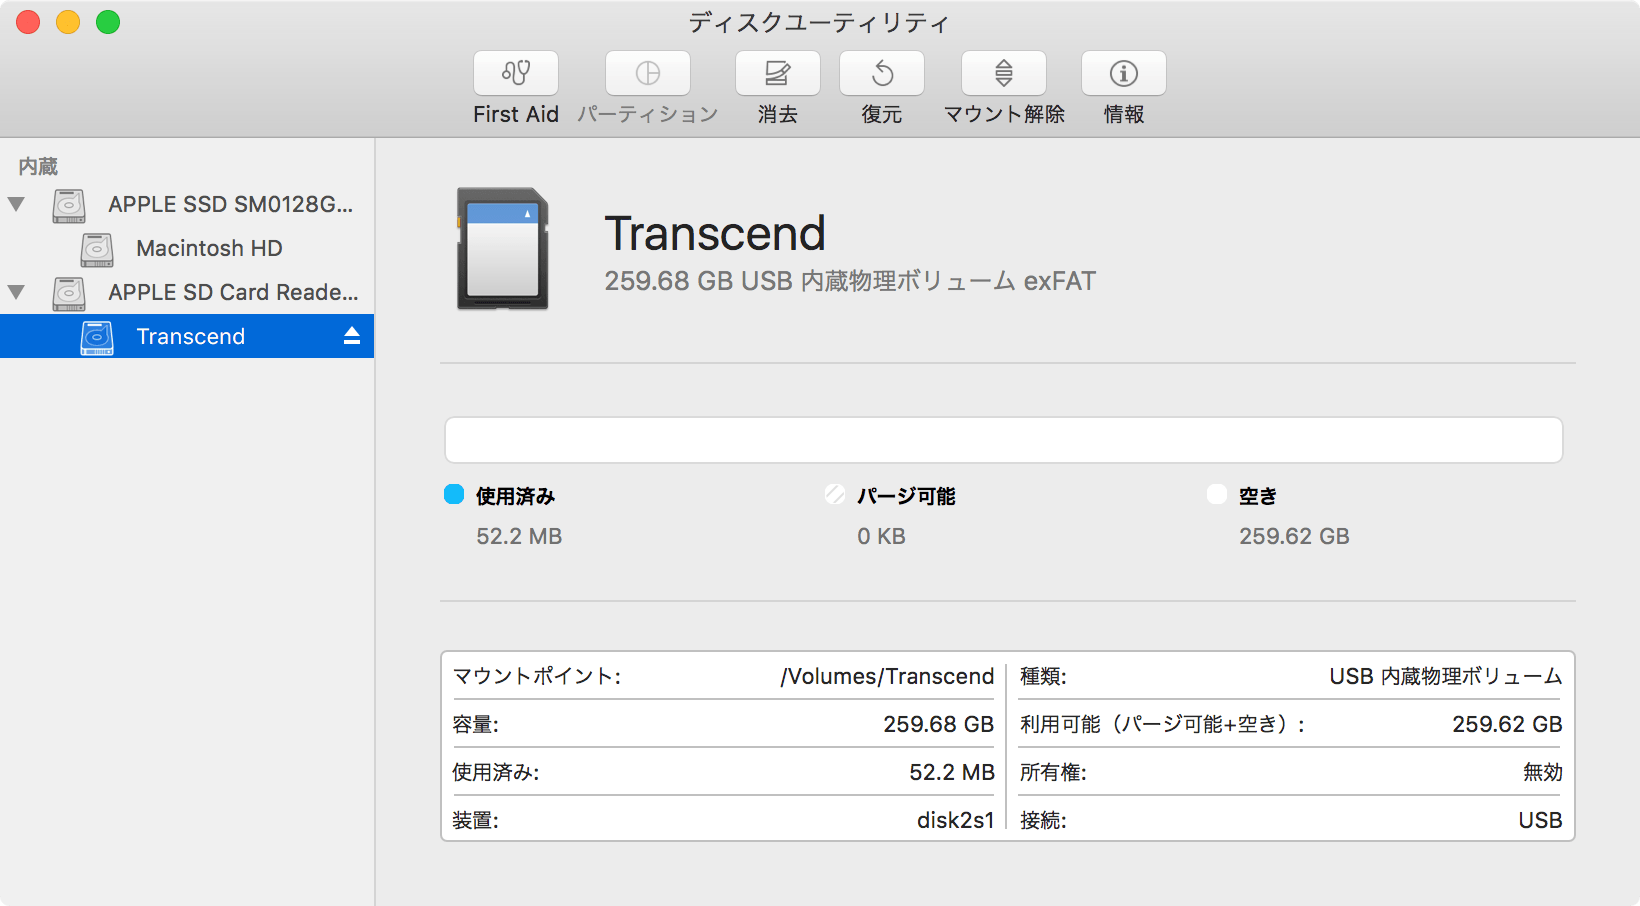Click the Transcend volume icon in sidebar
Image resolution: width=1640 pixels, height=906 pixels.
(97, 337)
